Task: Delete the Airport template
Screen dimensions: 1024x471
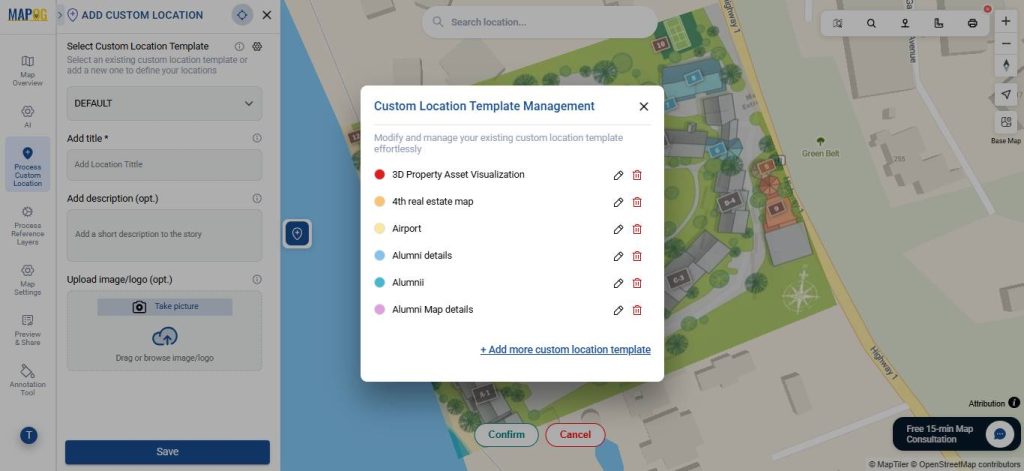Action: [x=637, y=229]
